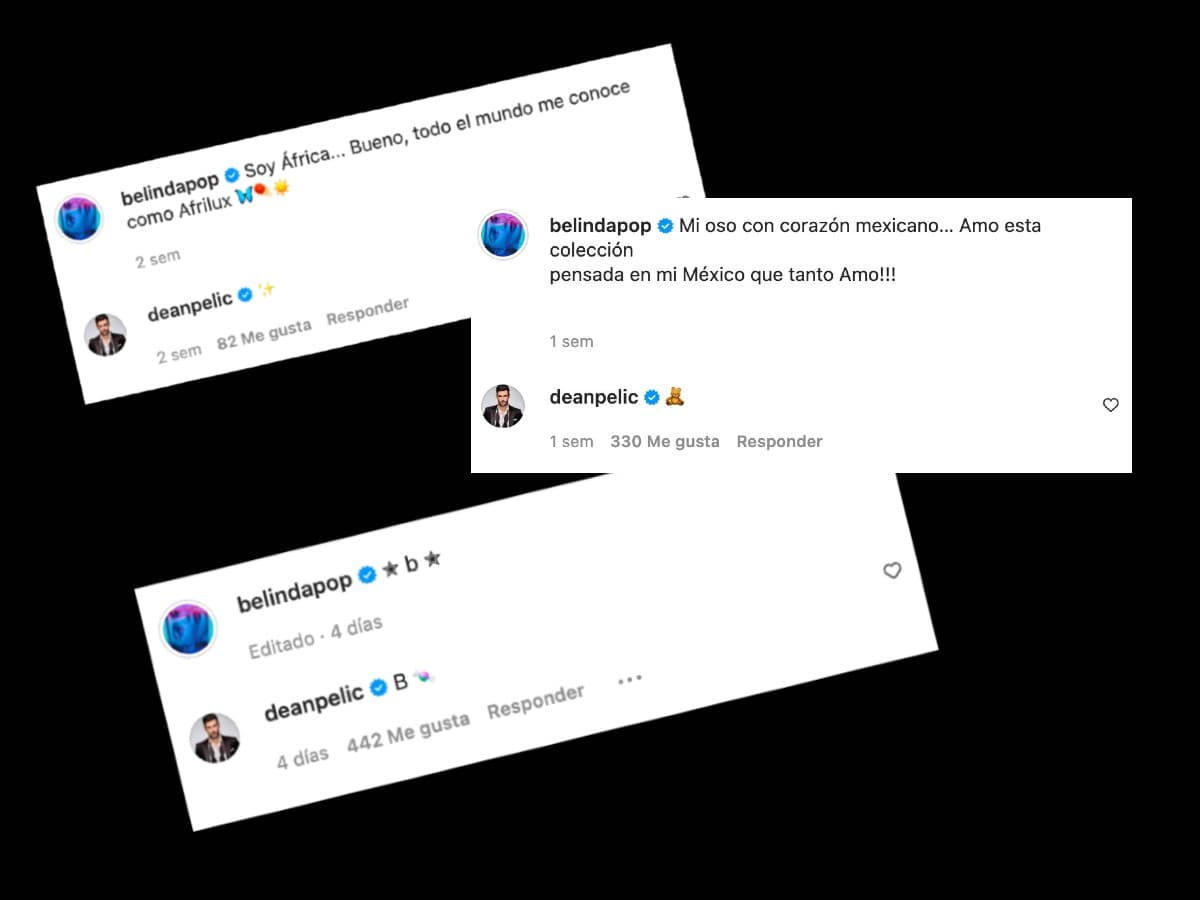Reply to deanpelic's comment with 442 Me gusta
The width and height of the screenshot is (1200, 900).
(x=536, y=702)
